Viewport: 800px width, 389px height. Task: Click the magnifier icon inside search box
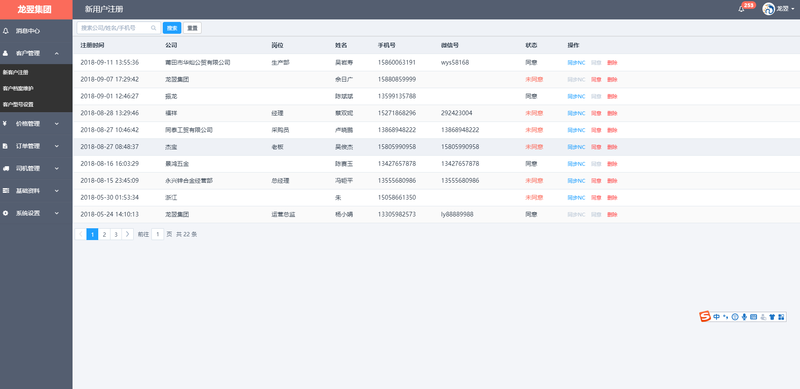[154, 28]
